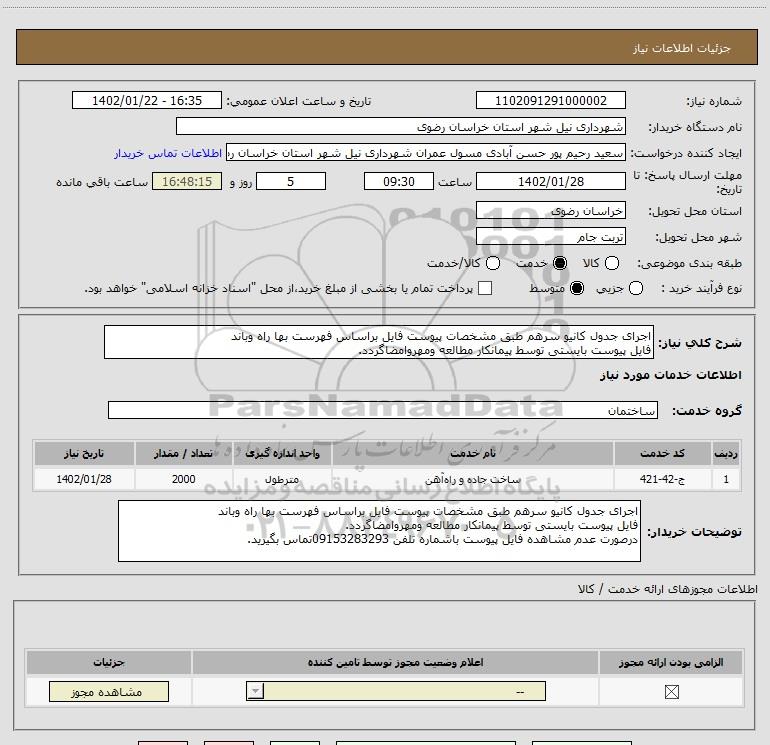Click the اطلاعات مجوزهای ارائه خدمت / کالا heading
This screenshot has height=745, width=770.
pyautogui.click(x=668, y=589)
